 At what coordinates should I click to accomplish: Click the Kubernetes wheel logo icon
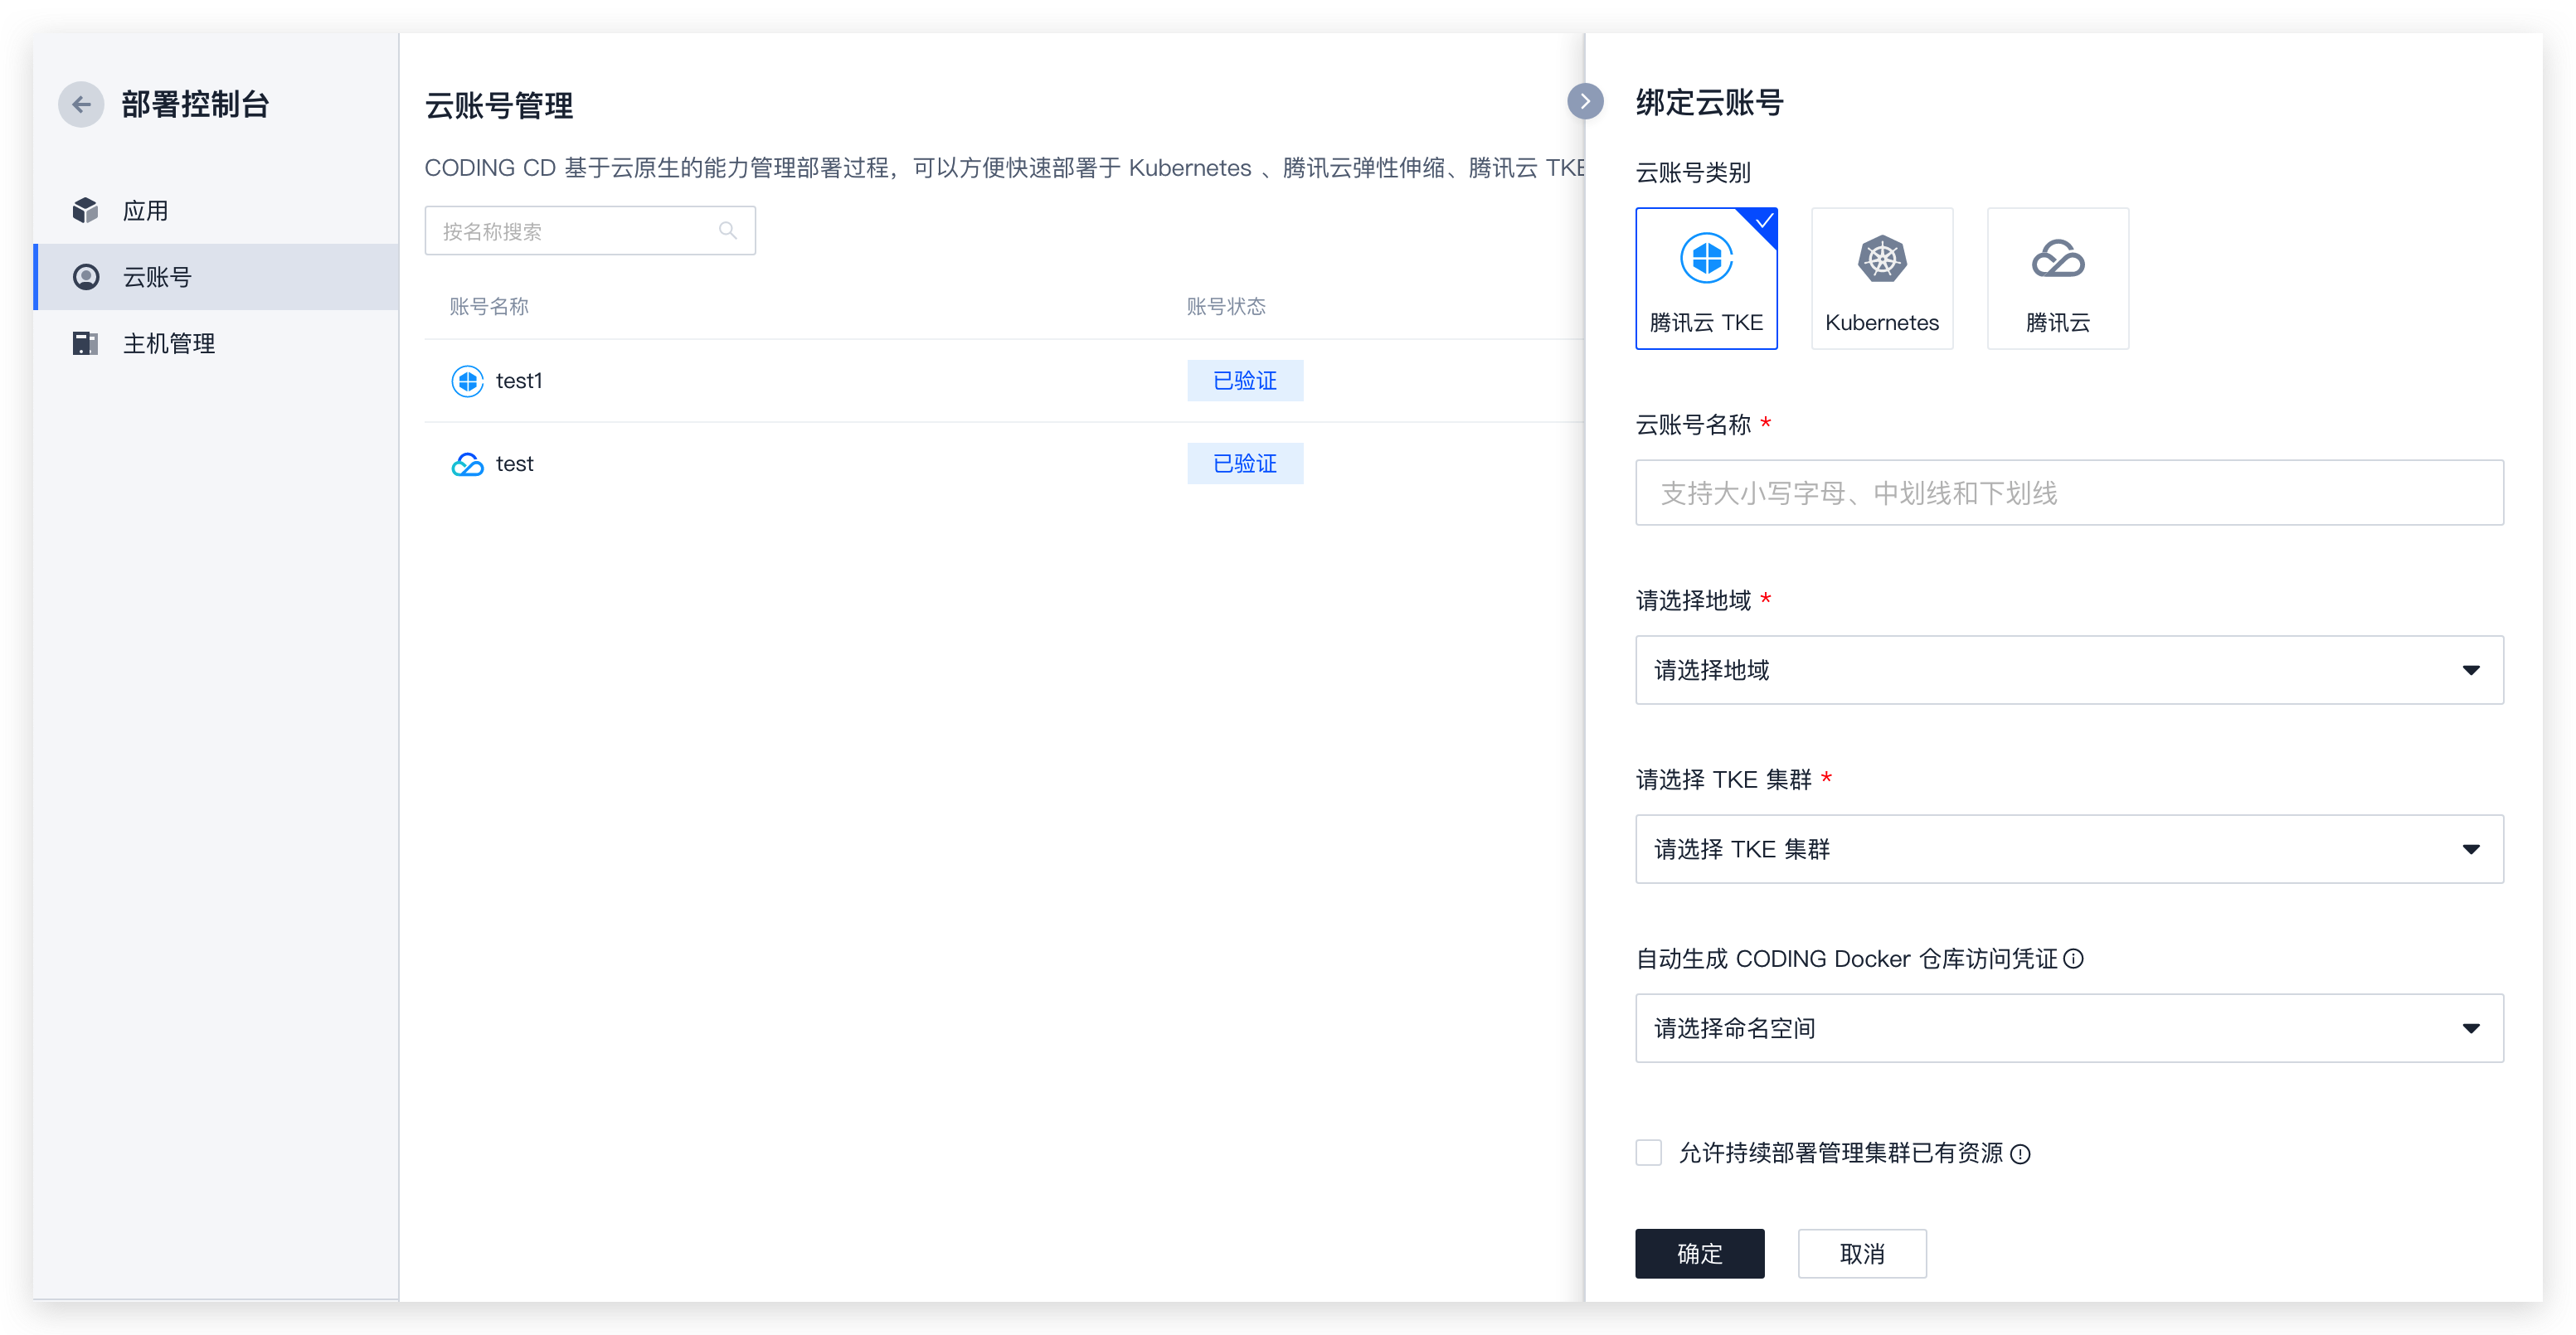(x=1882, y=259)
